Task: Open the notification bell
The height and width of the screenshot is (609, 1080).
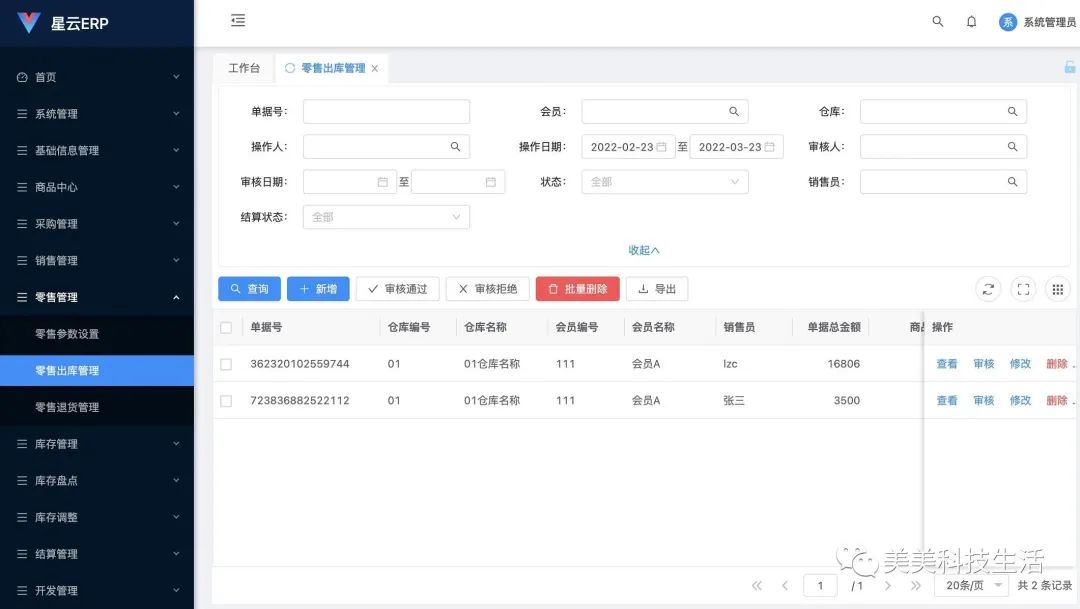Action: 971,20
